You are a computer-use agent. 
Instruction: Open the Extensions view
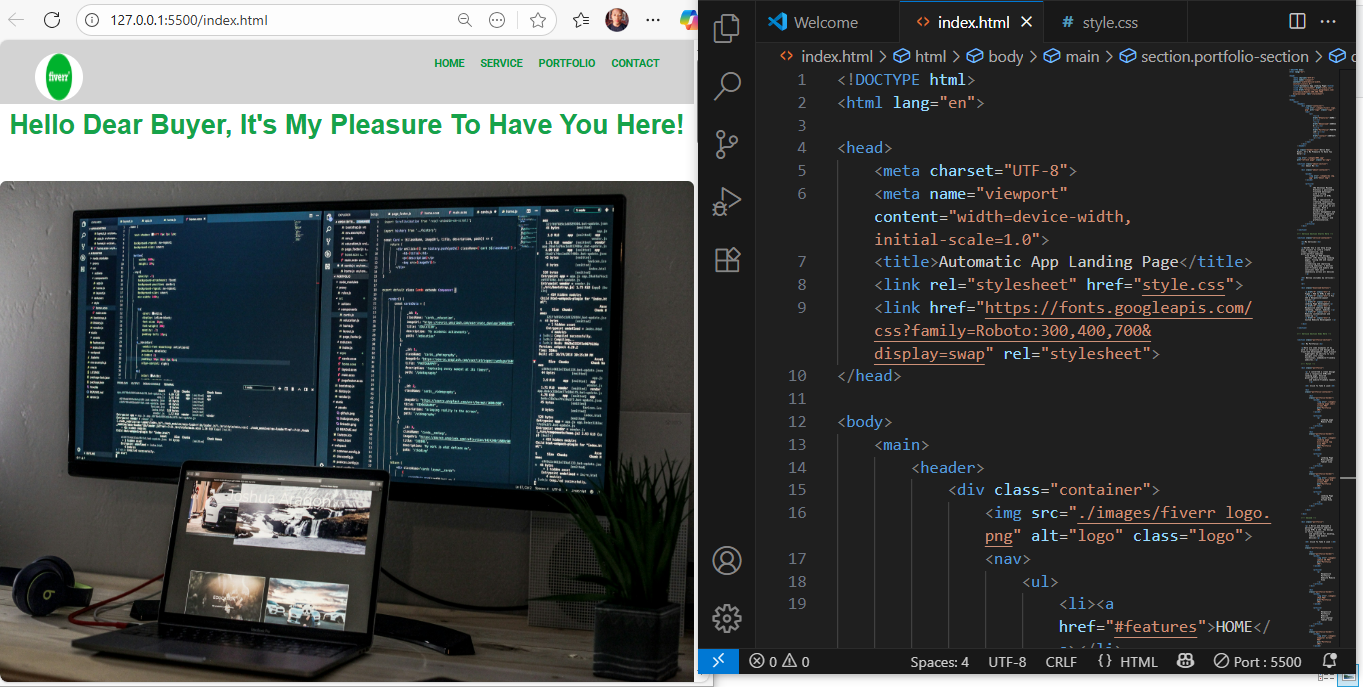pos(727,260)
